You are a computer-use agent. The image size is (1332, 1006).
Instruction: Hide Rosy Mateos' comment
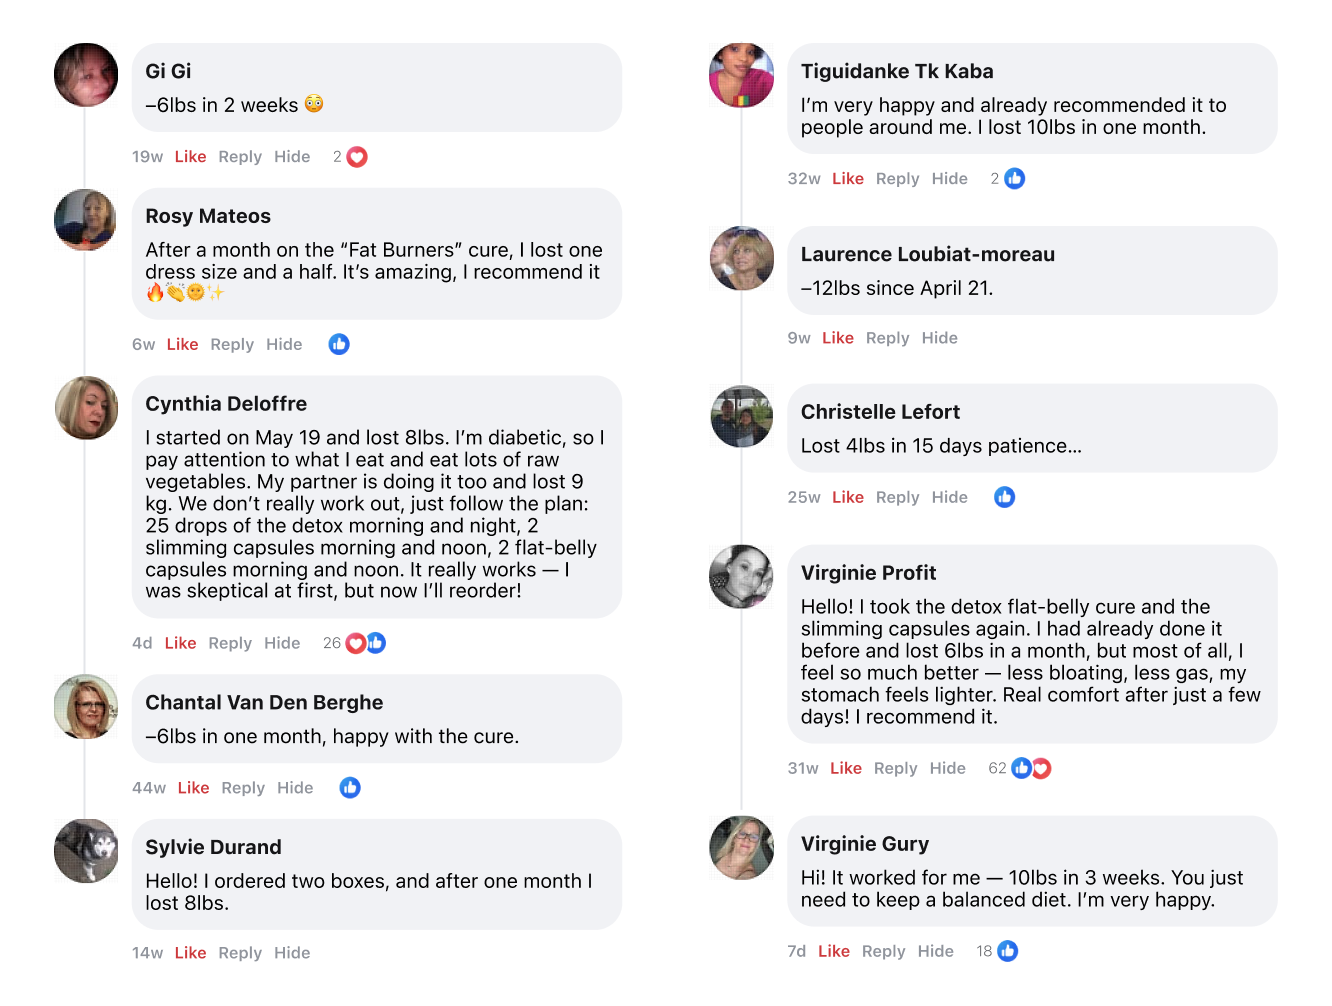[x=284, y=345]
